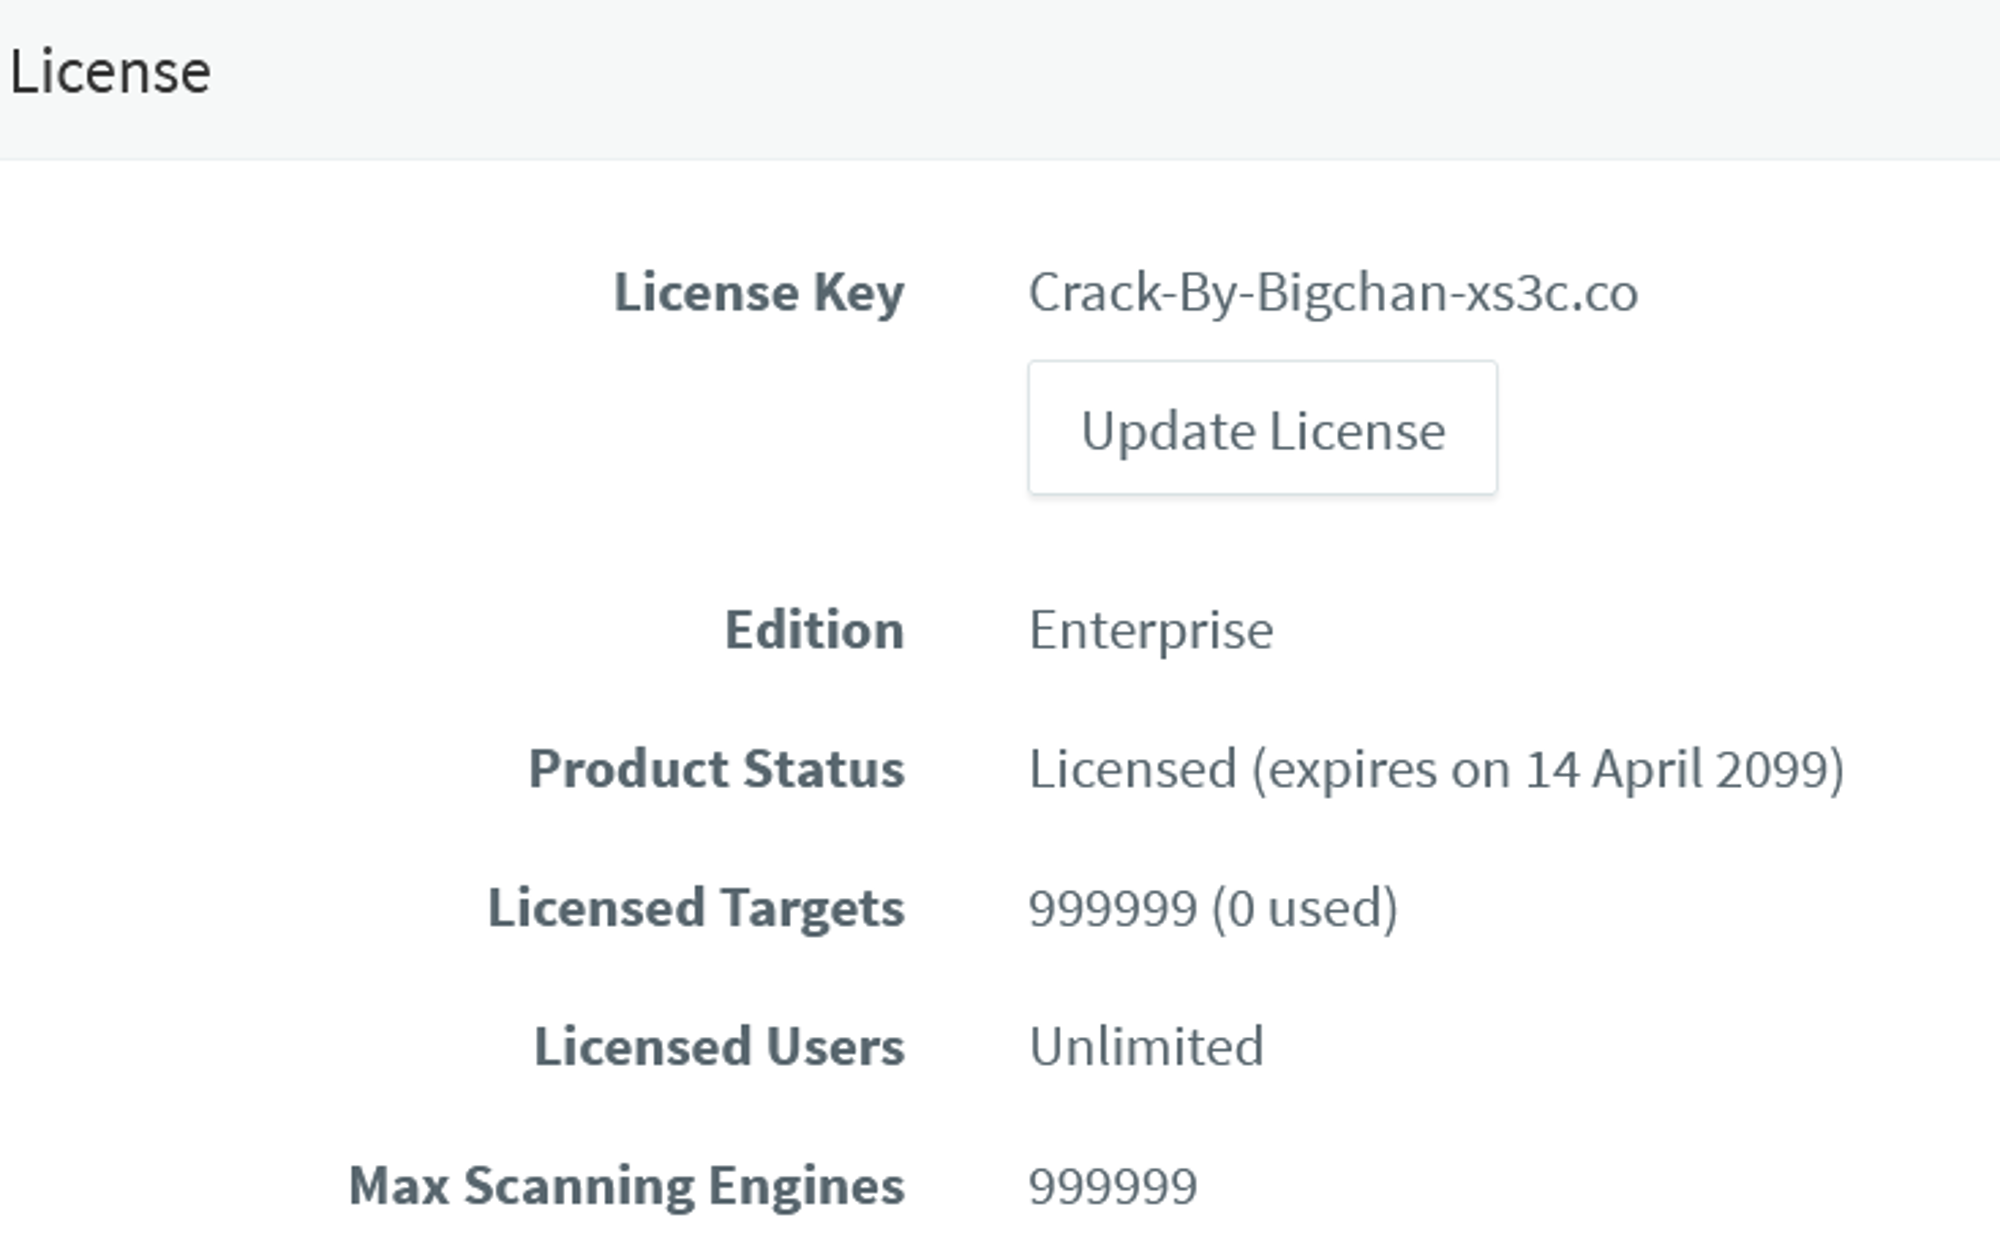Click the Update License button
Viewport: 2000px width, 1253px height.
1262,429
